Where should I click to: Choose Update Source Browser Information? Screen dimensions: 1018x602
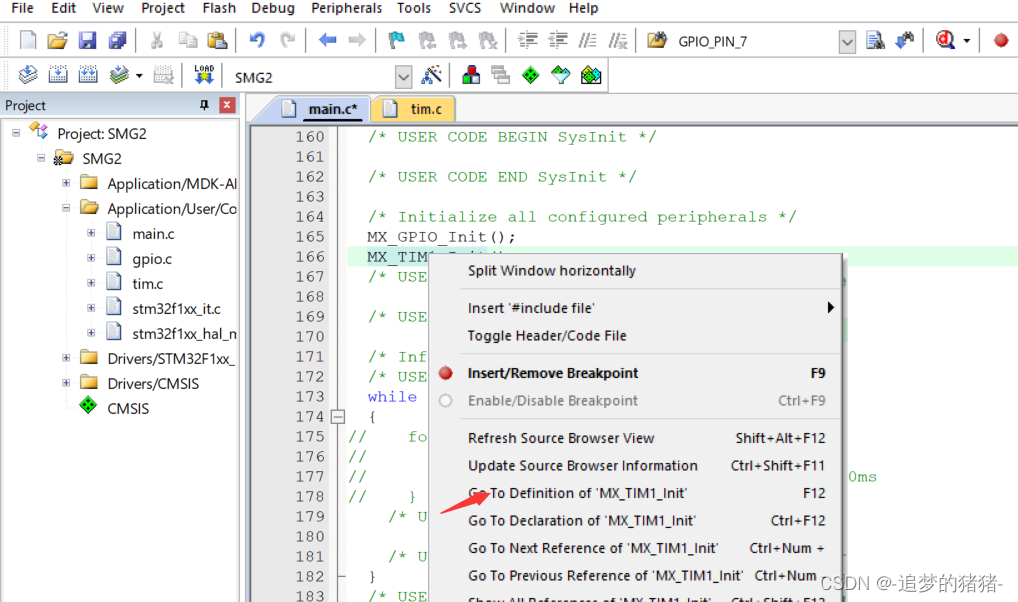click(636, 466)
